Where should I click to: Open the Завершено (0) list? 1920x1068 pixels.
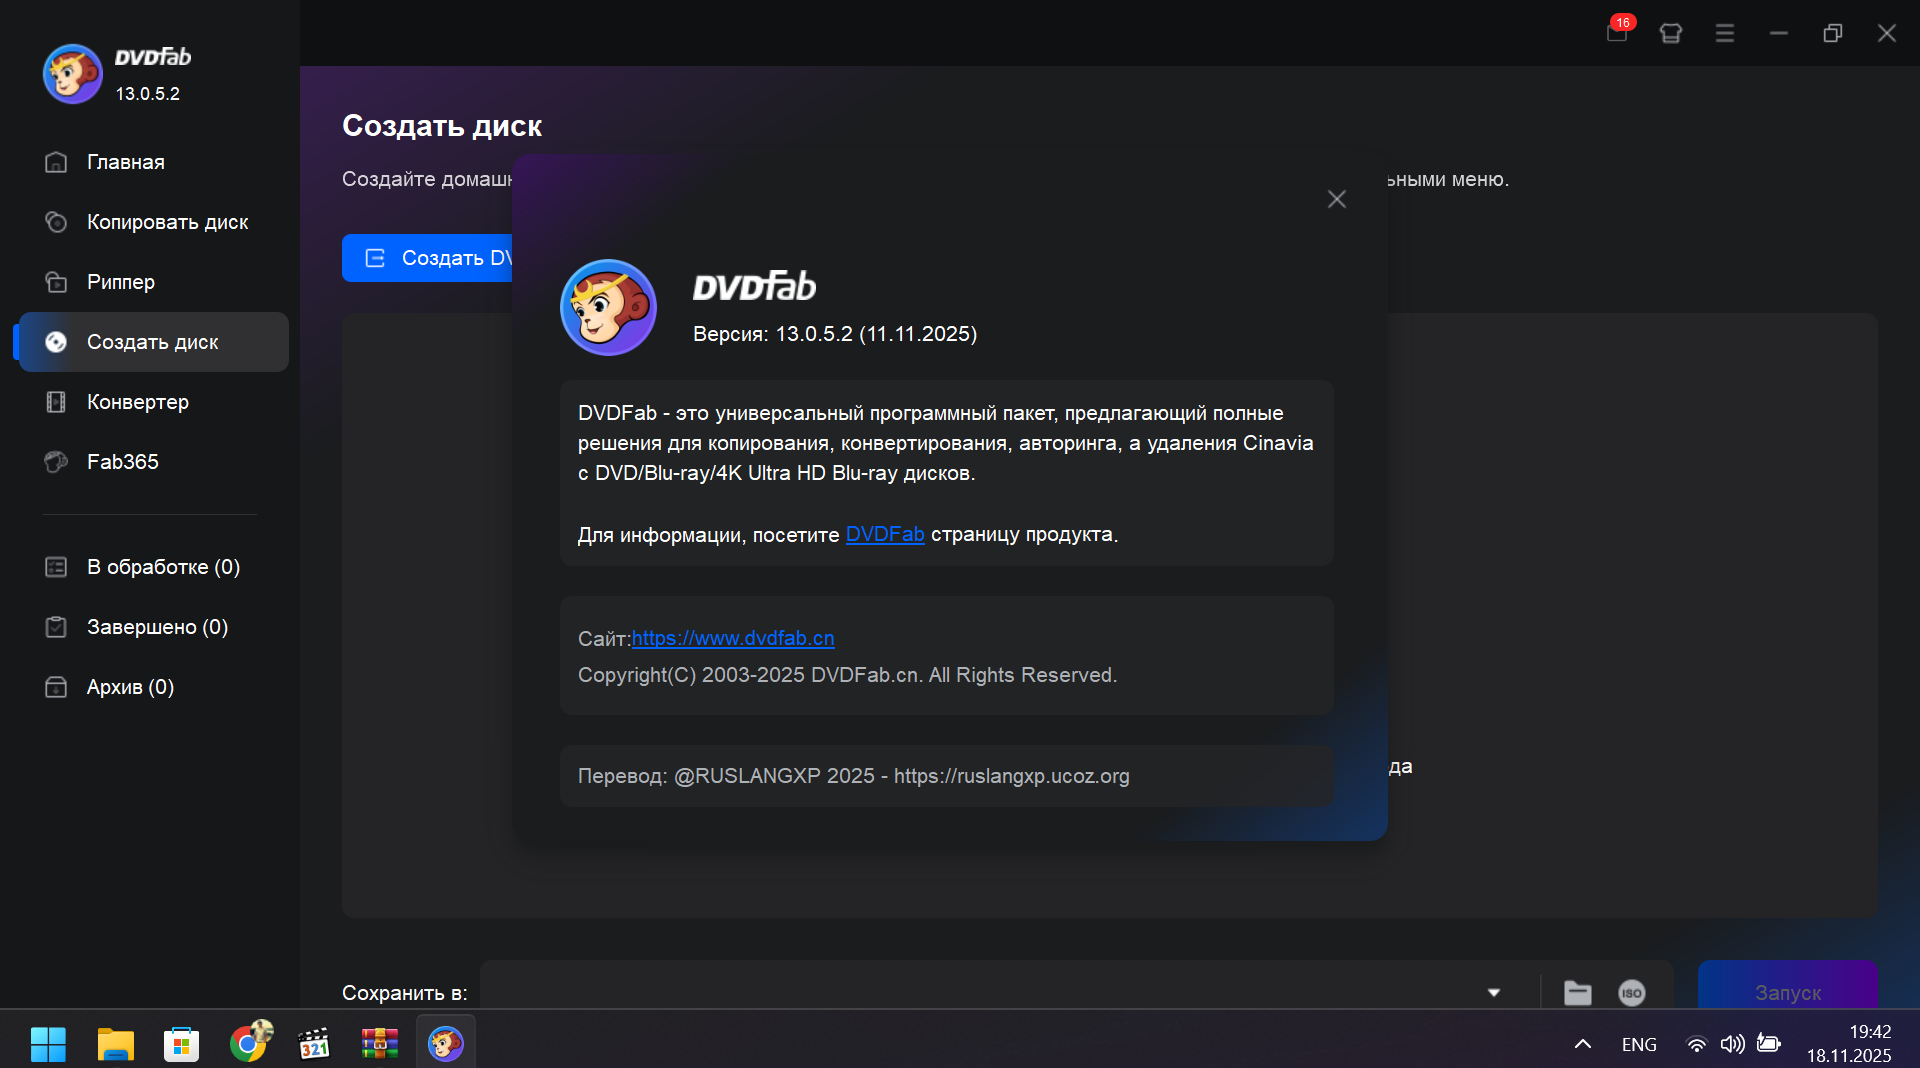tap(157, 627)
